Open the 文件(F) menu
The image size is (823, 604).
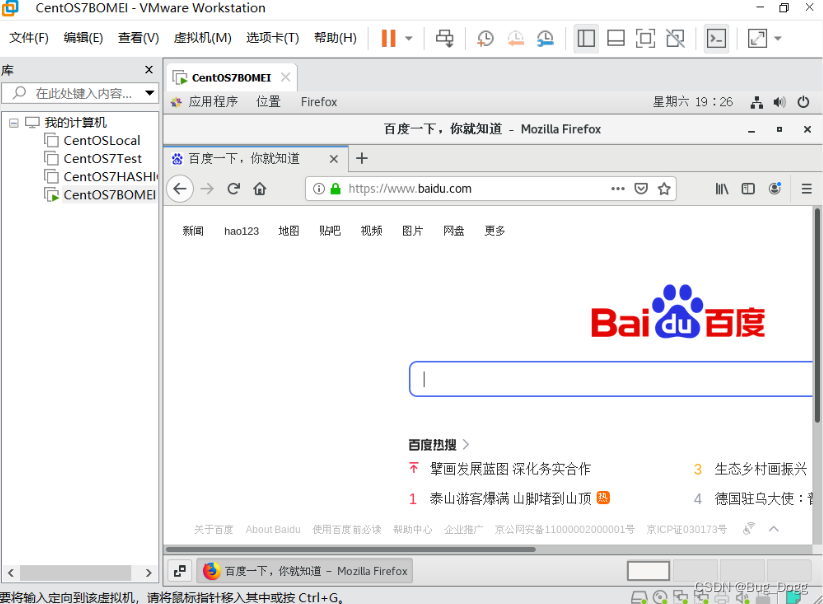coord(29,38)
